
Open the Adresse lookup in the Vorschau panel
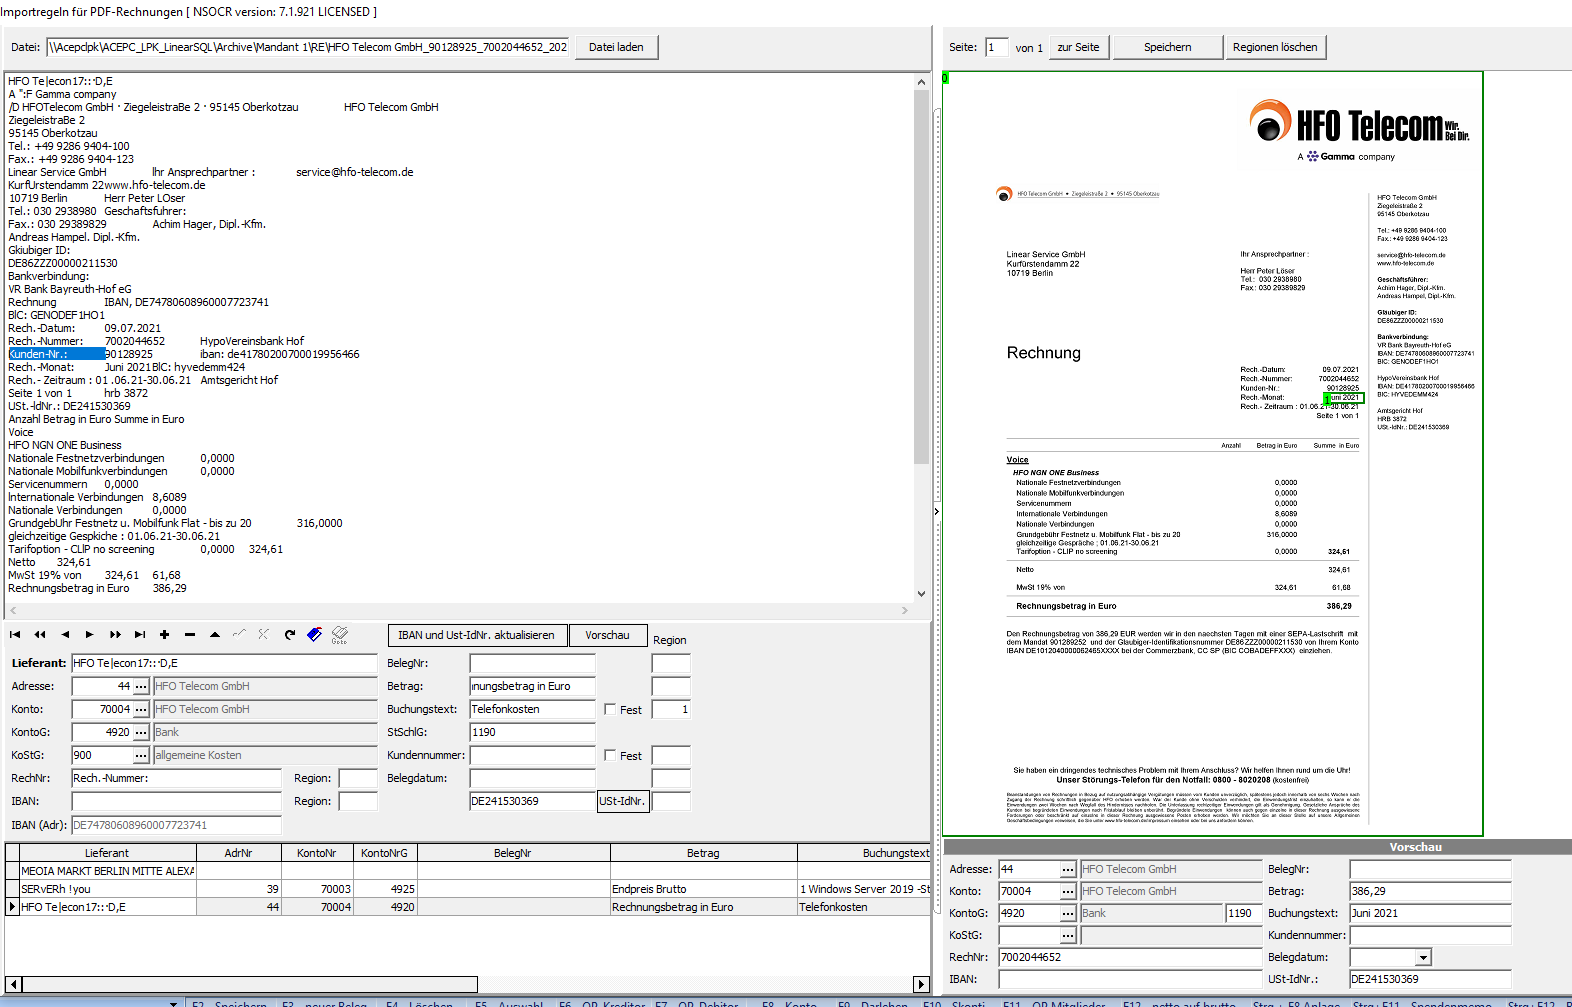point(1068,869)
